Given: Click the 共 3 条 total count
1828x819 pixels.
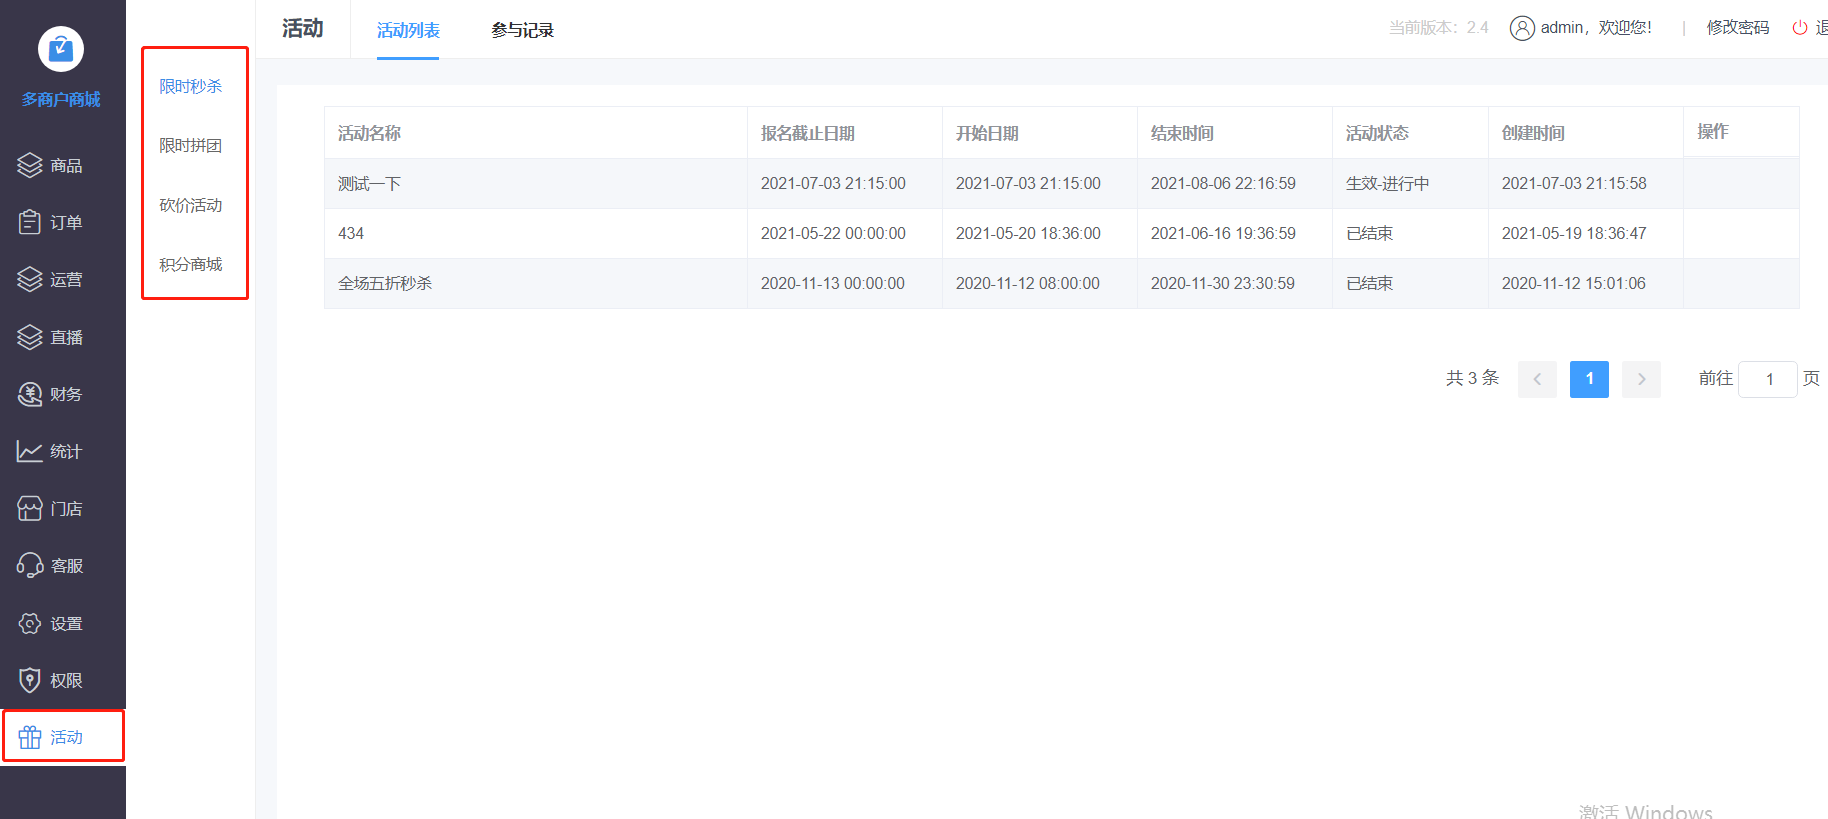Looking at the screenshot, I should click(1472, 378).
